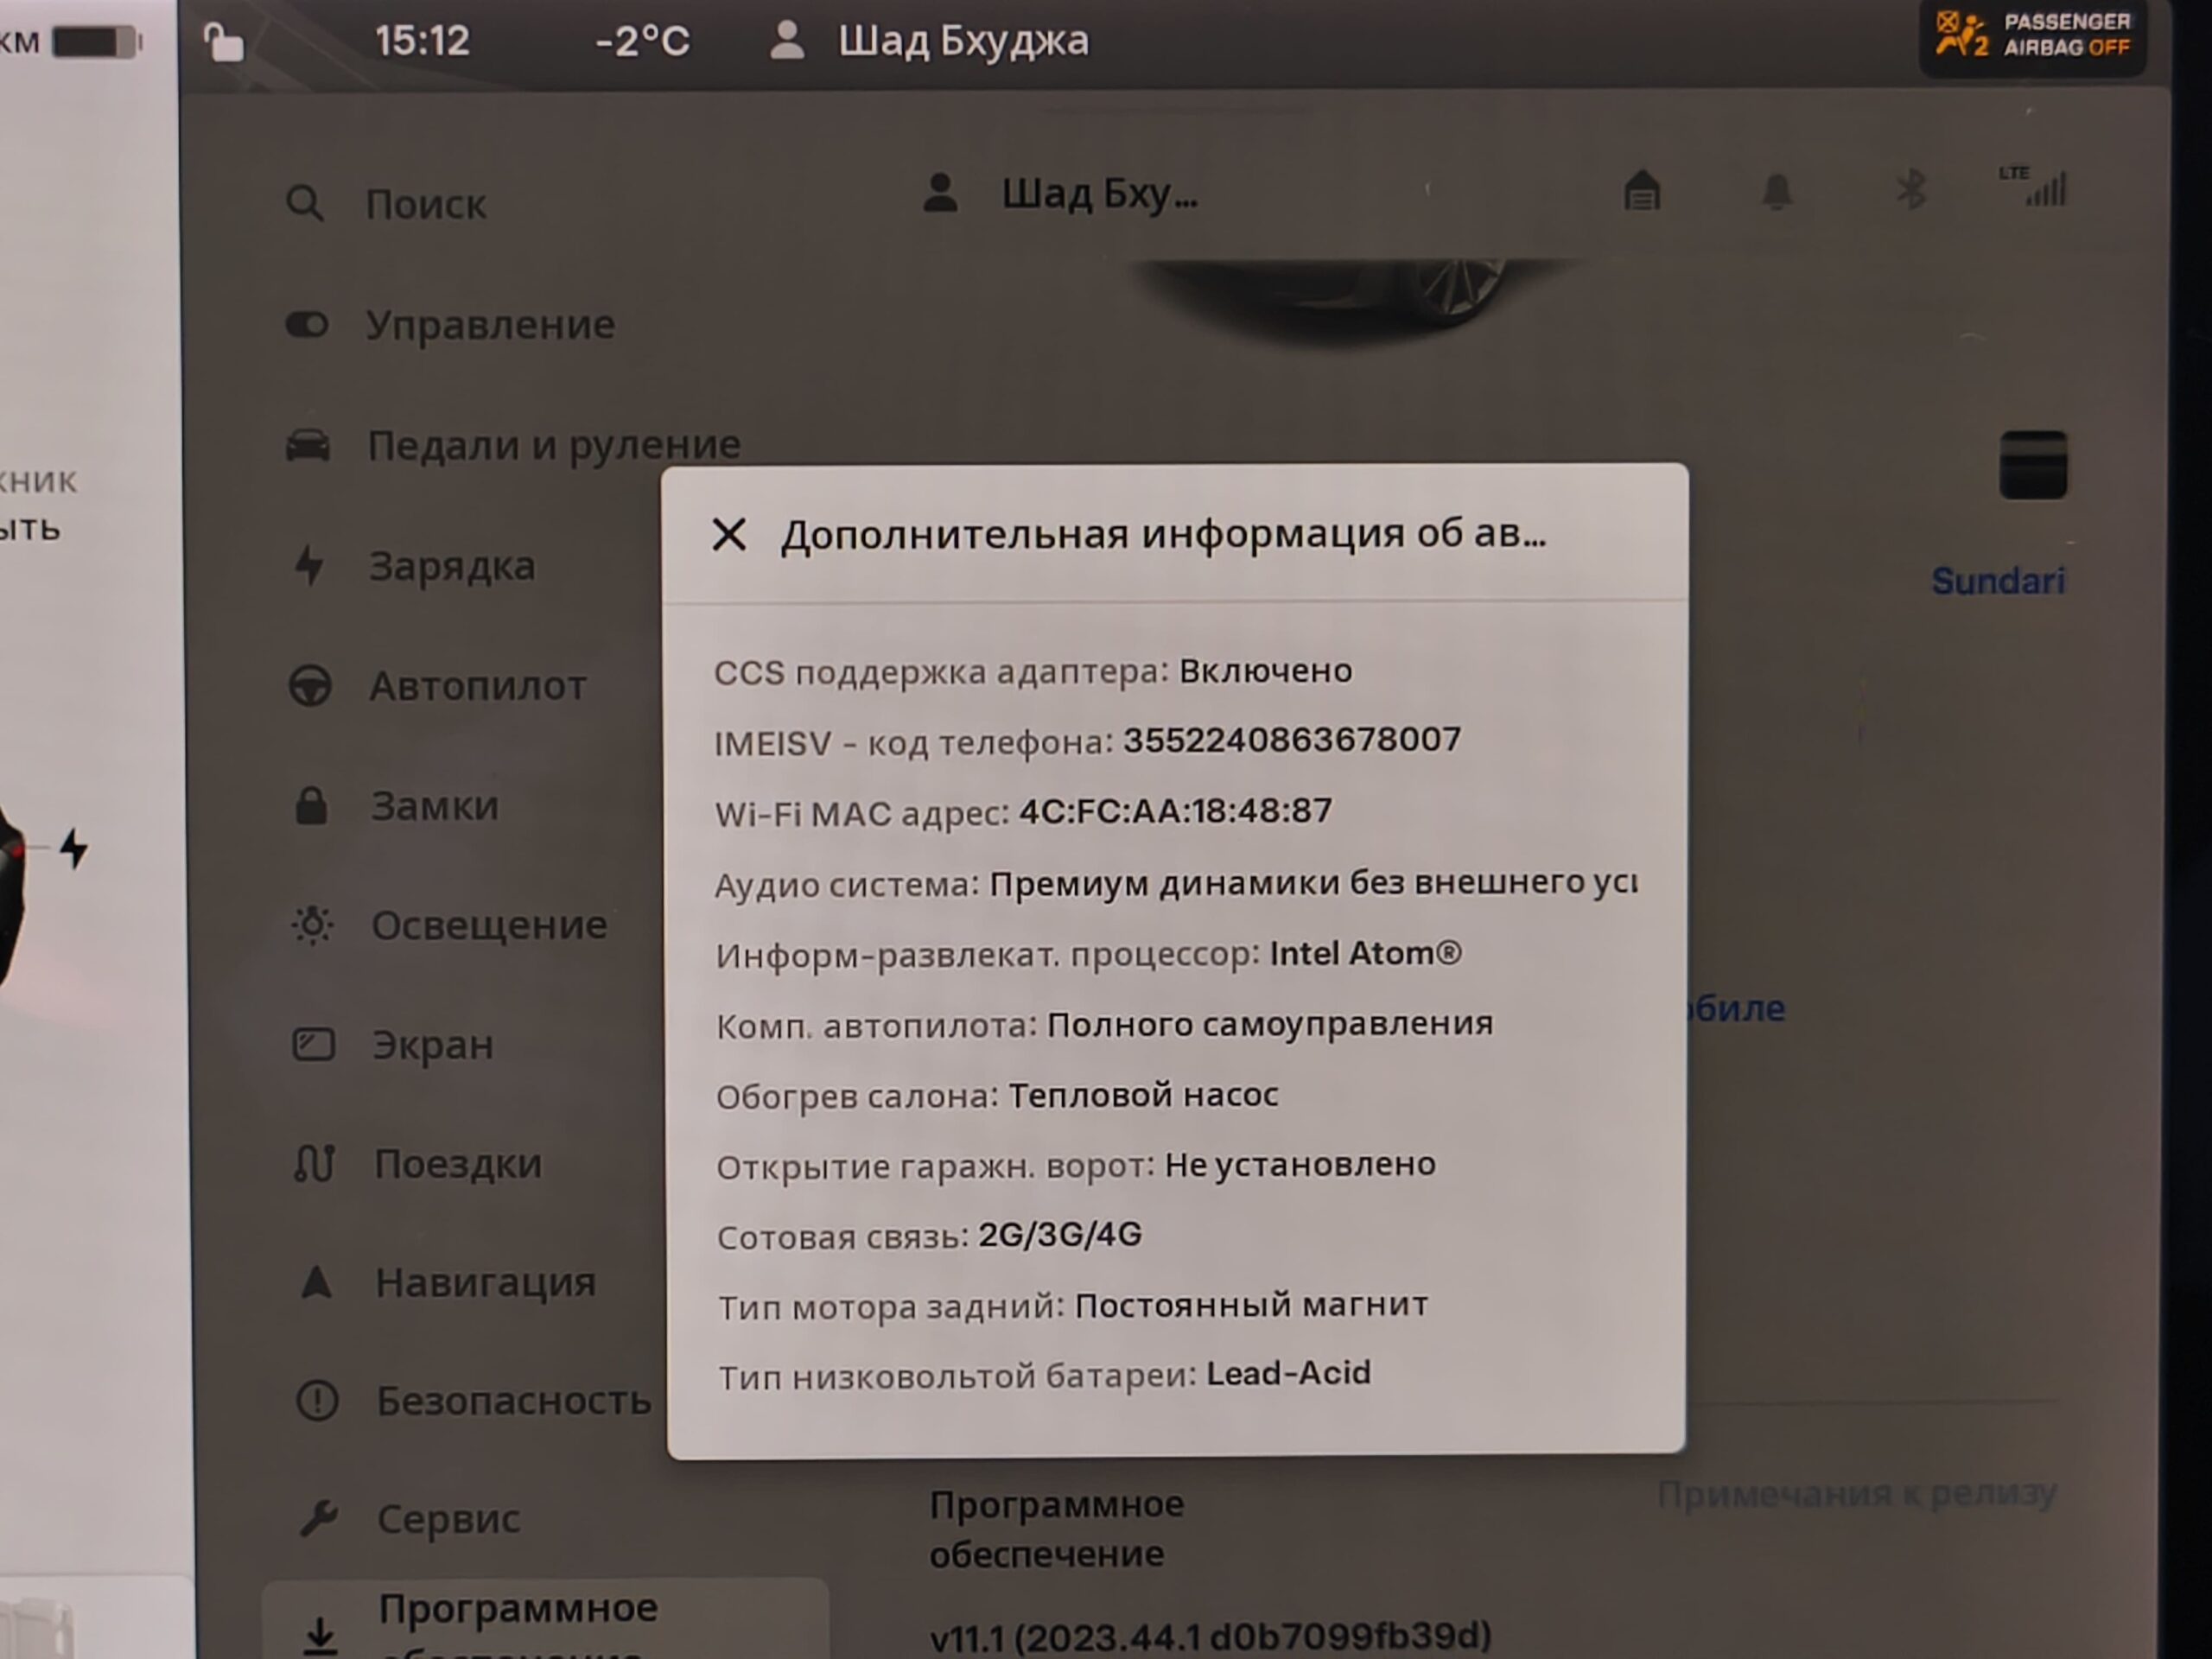Go to Зарядка settings

pyautogui.click(x=451, y=566)
